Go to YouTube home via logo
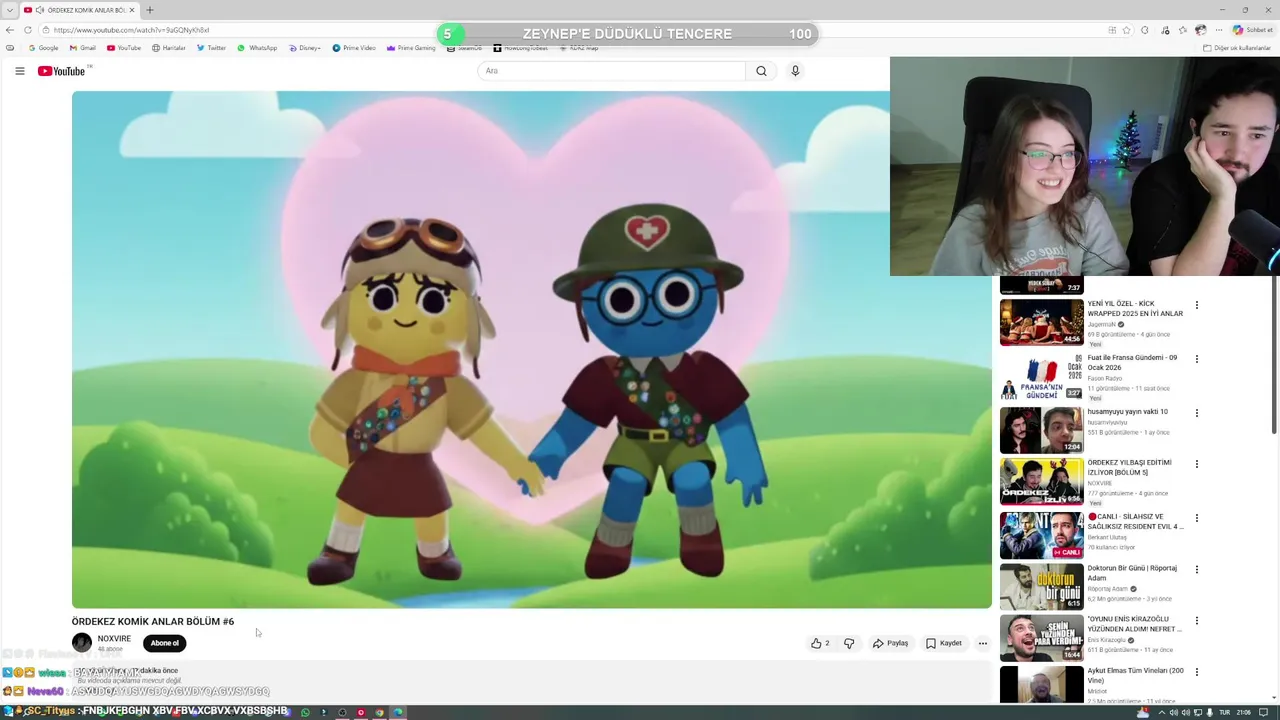The image size is (1280, 720). (62, 71)
